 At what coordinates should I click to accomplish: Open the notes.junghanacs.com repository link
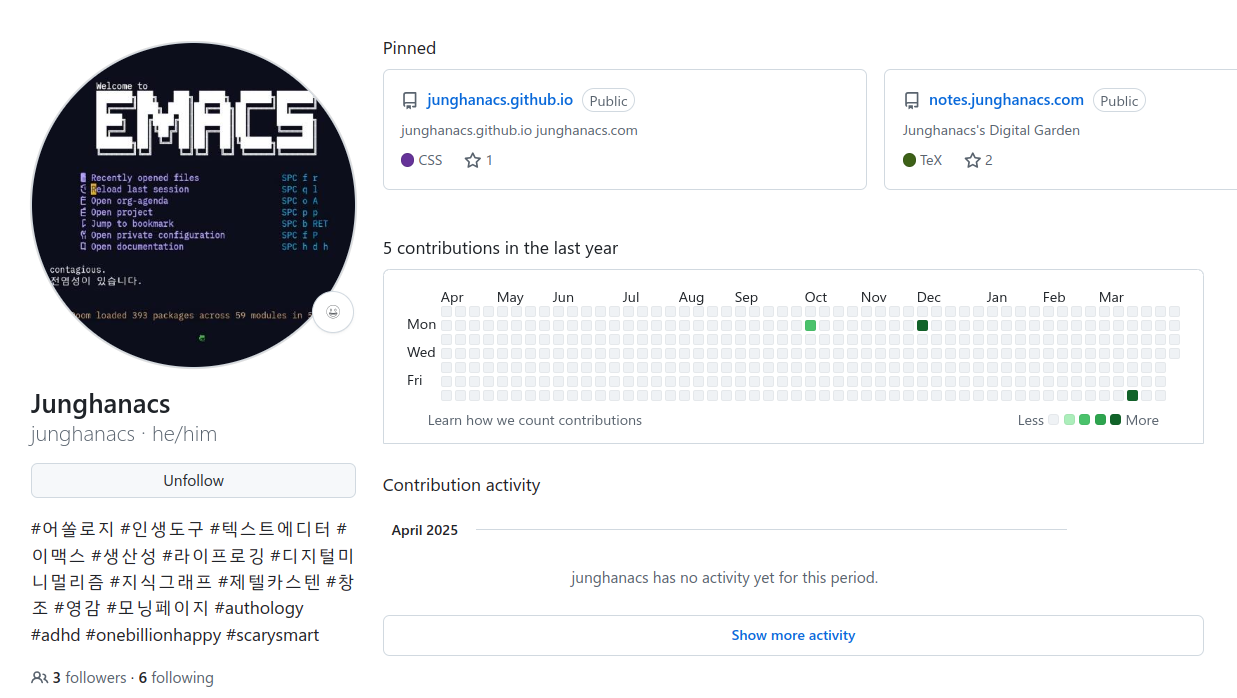tap(1006, 100)
